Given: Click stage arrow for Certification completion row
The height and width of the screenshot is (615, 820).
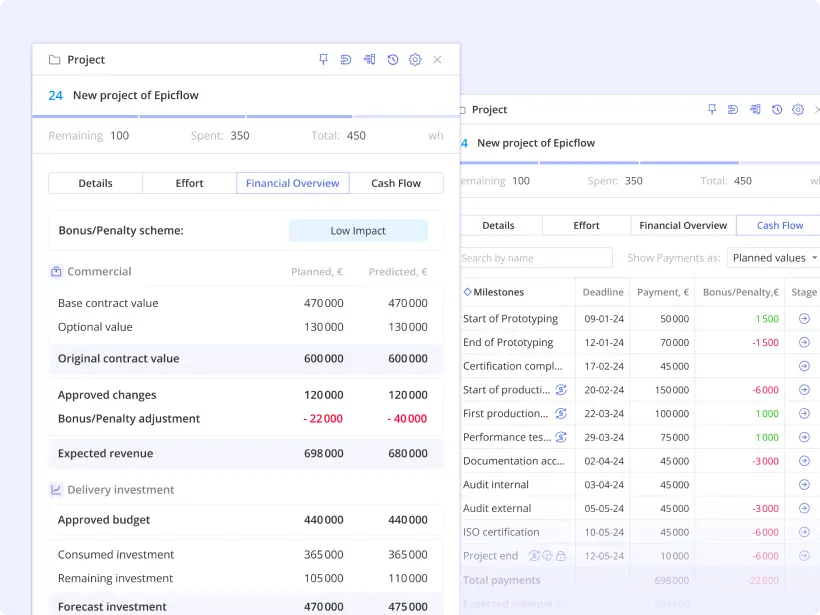Looking at the screenshot, I should [x=804, y=366].
